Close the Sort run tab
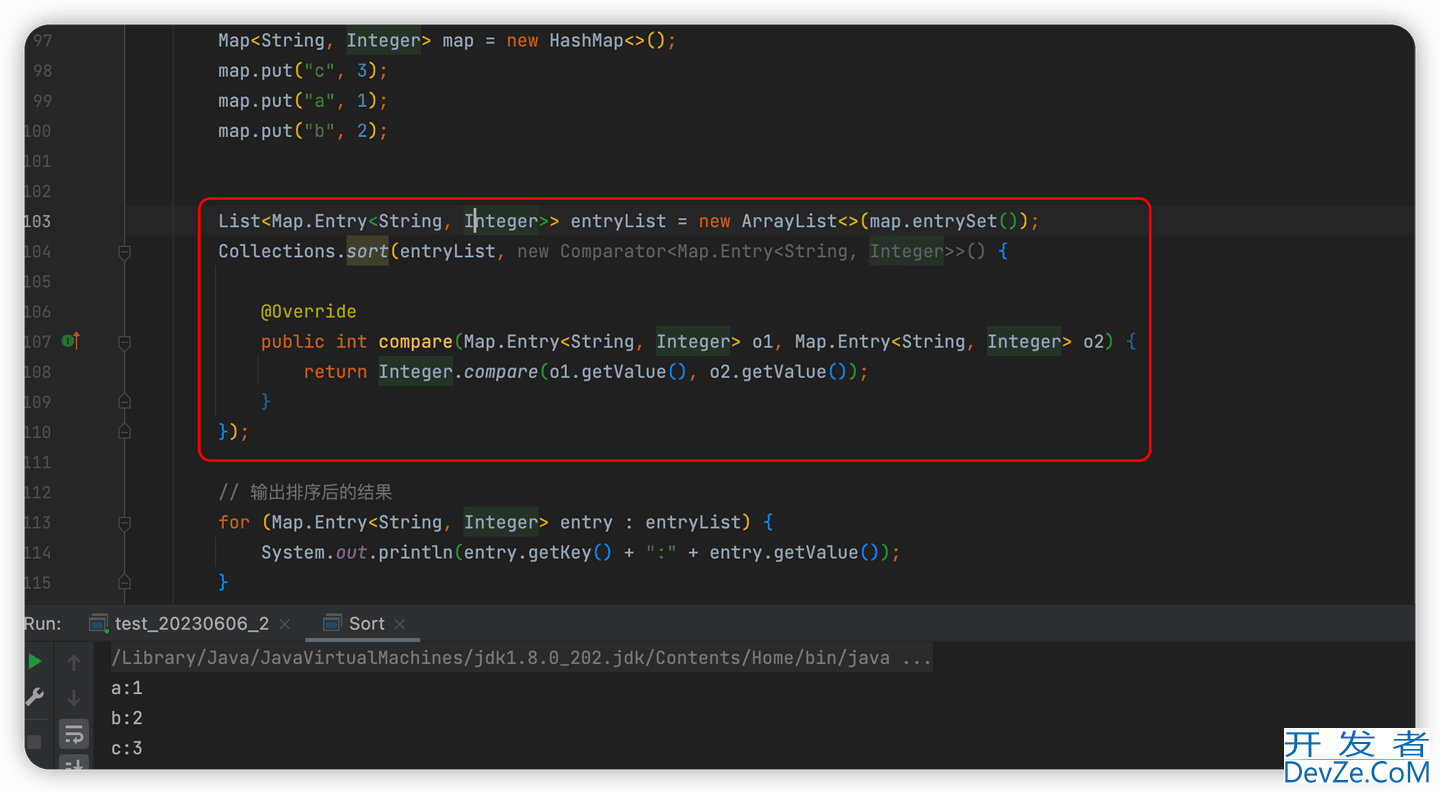Screen dimensions: 1440x794 [x=400, y=624]
